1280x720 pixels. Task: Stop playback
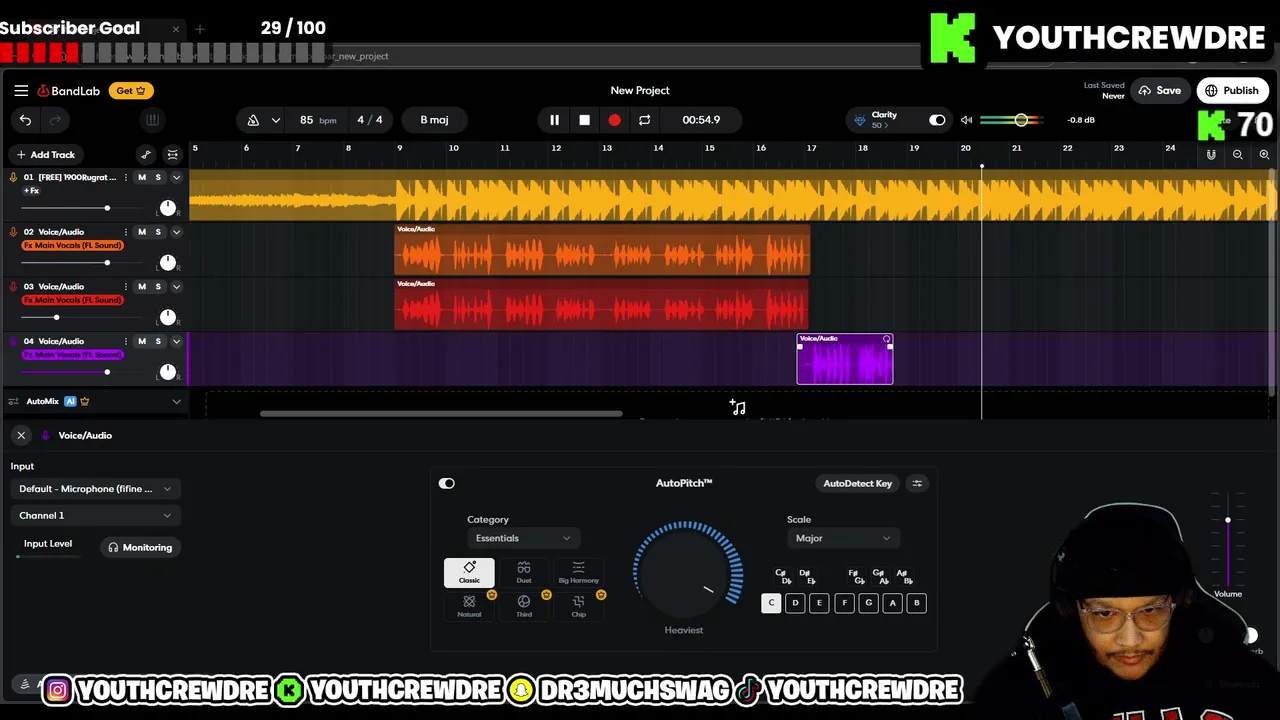tap(584, 120)
